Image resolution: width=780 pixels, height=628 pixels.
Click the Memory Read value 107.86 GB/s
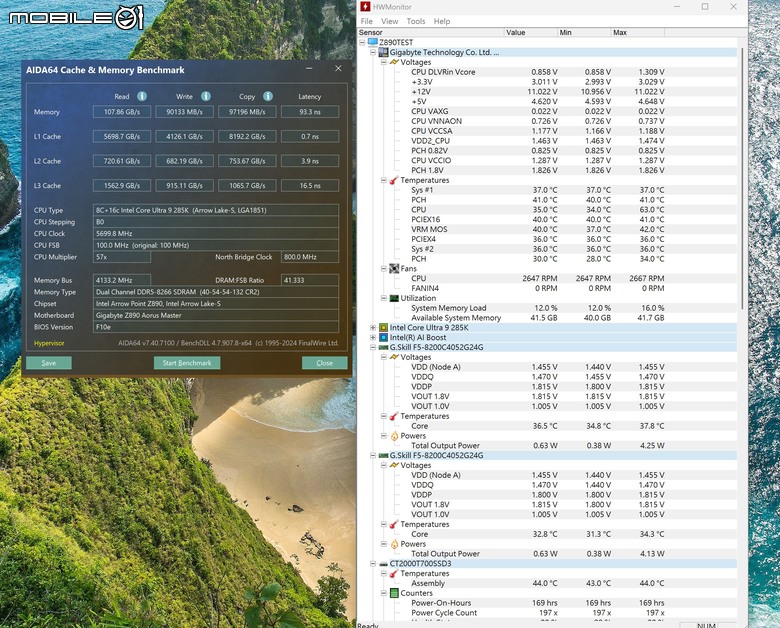(122, 112)
